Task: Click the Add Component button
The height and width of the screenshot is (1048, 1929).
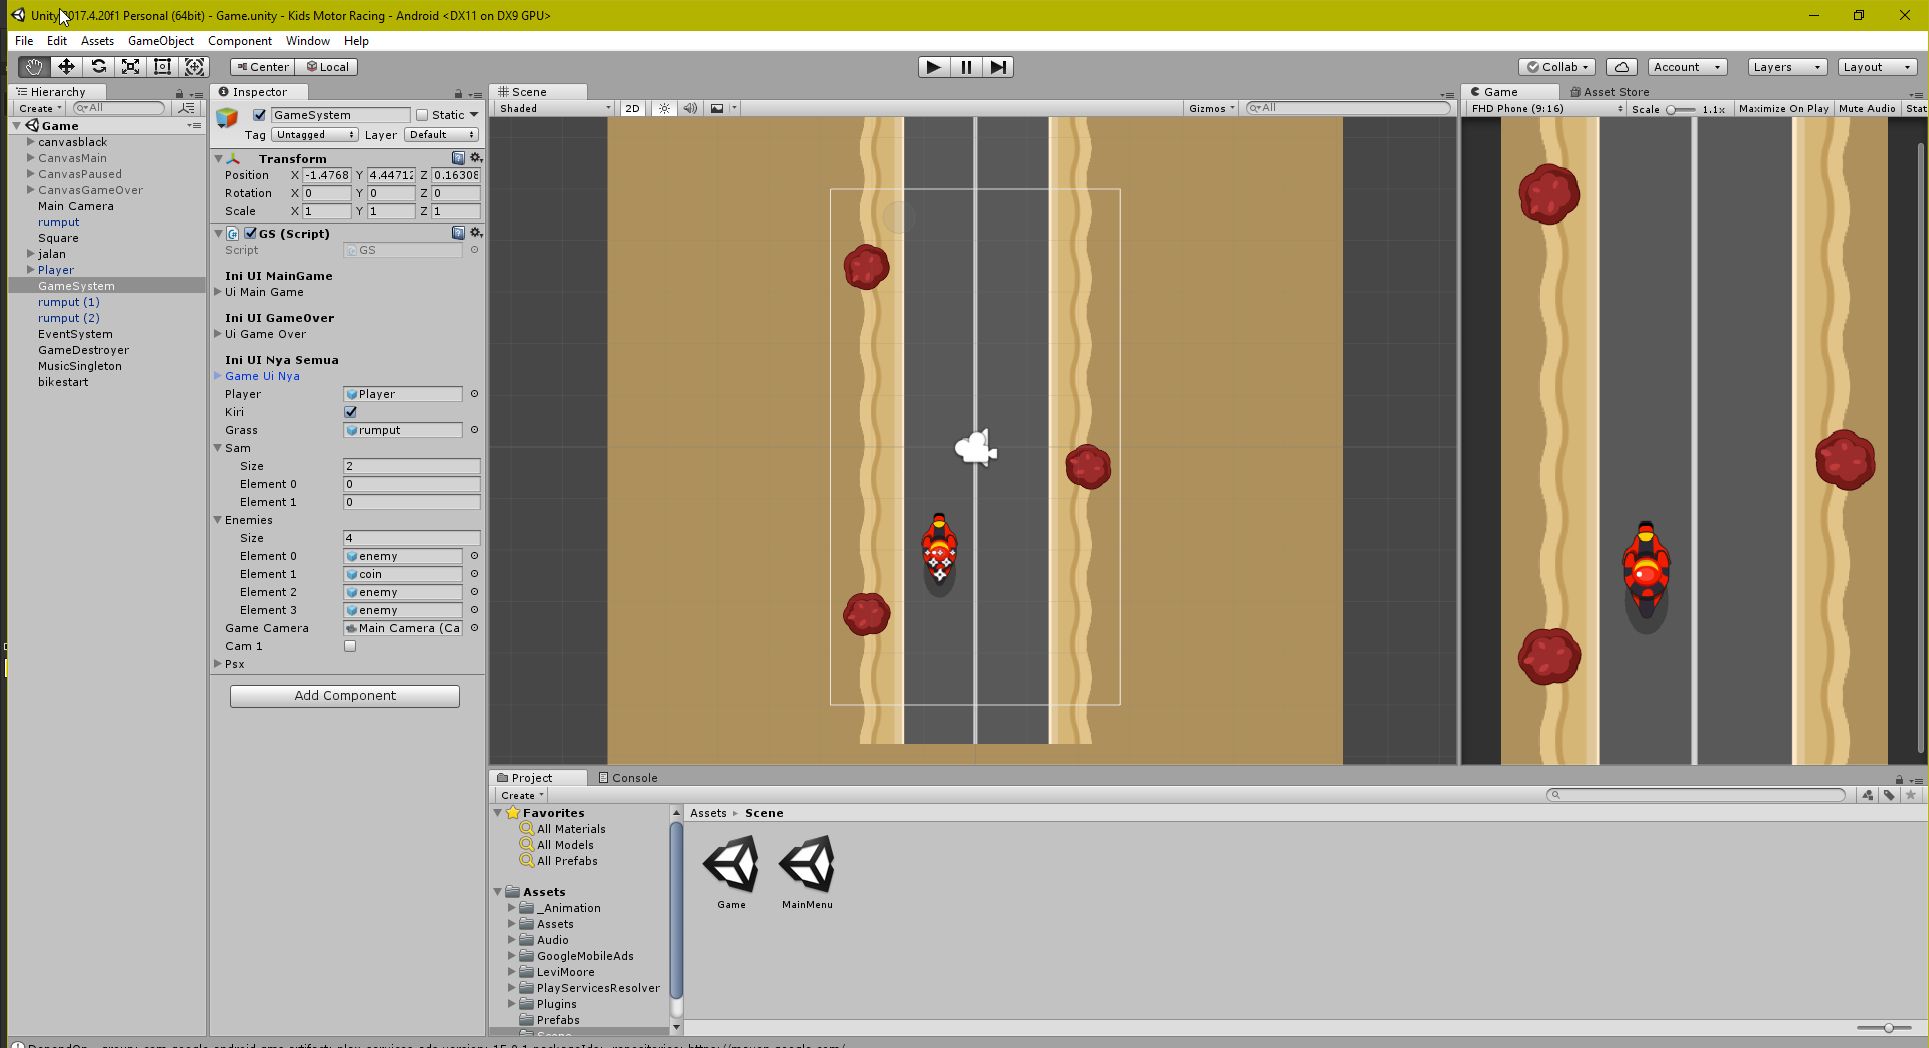Action: (344, 696)
